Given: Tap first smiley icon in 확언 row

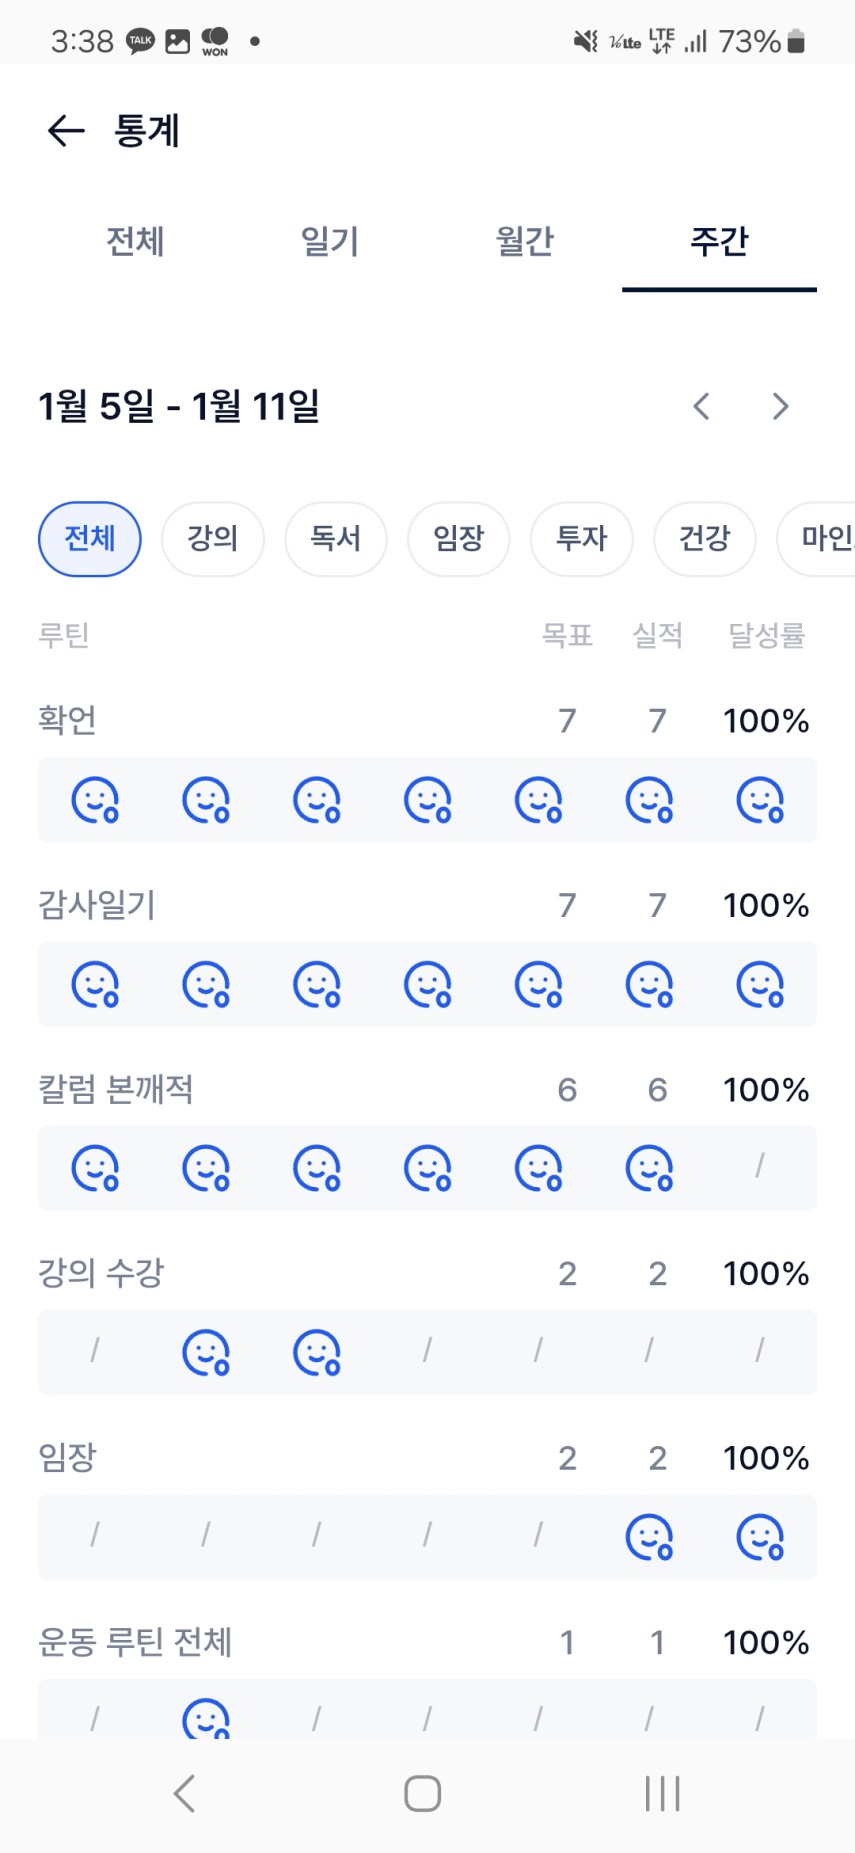Looking at the screenshot, I should (x=95, y=800).
